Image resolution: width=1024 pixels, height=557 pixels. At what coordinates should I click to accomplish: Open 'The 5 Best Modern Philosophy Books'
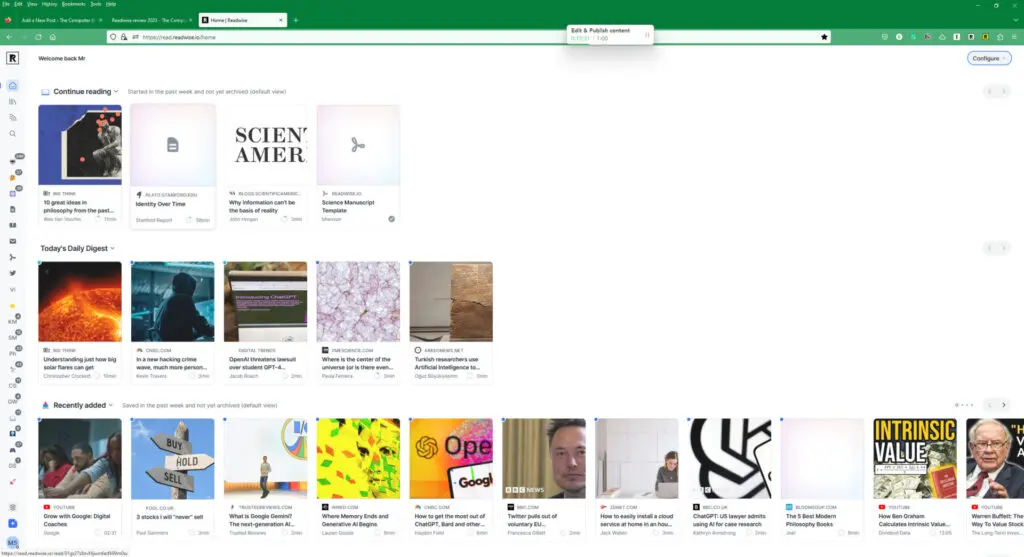822,478
